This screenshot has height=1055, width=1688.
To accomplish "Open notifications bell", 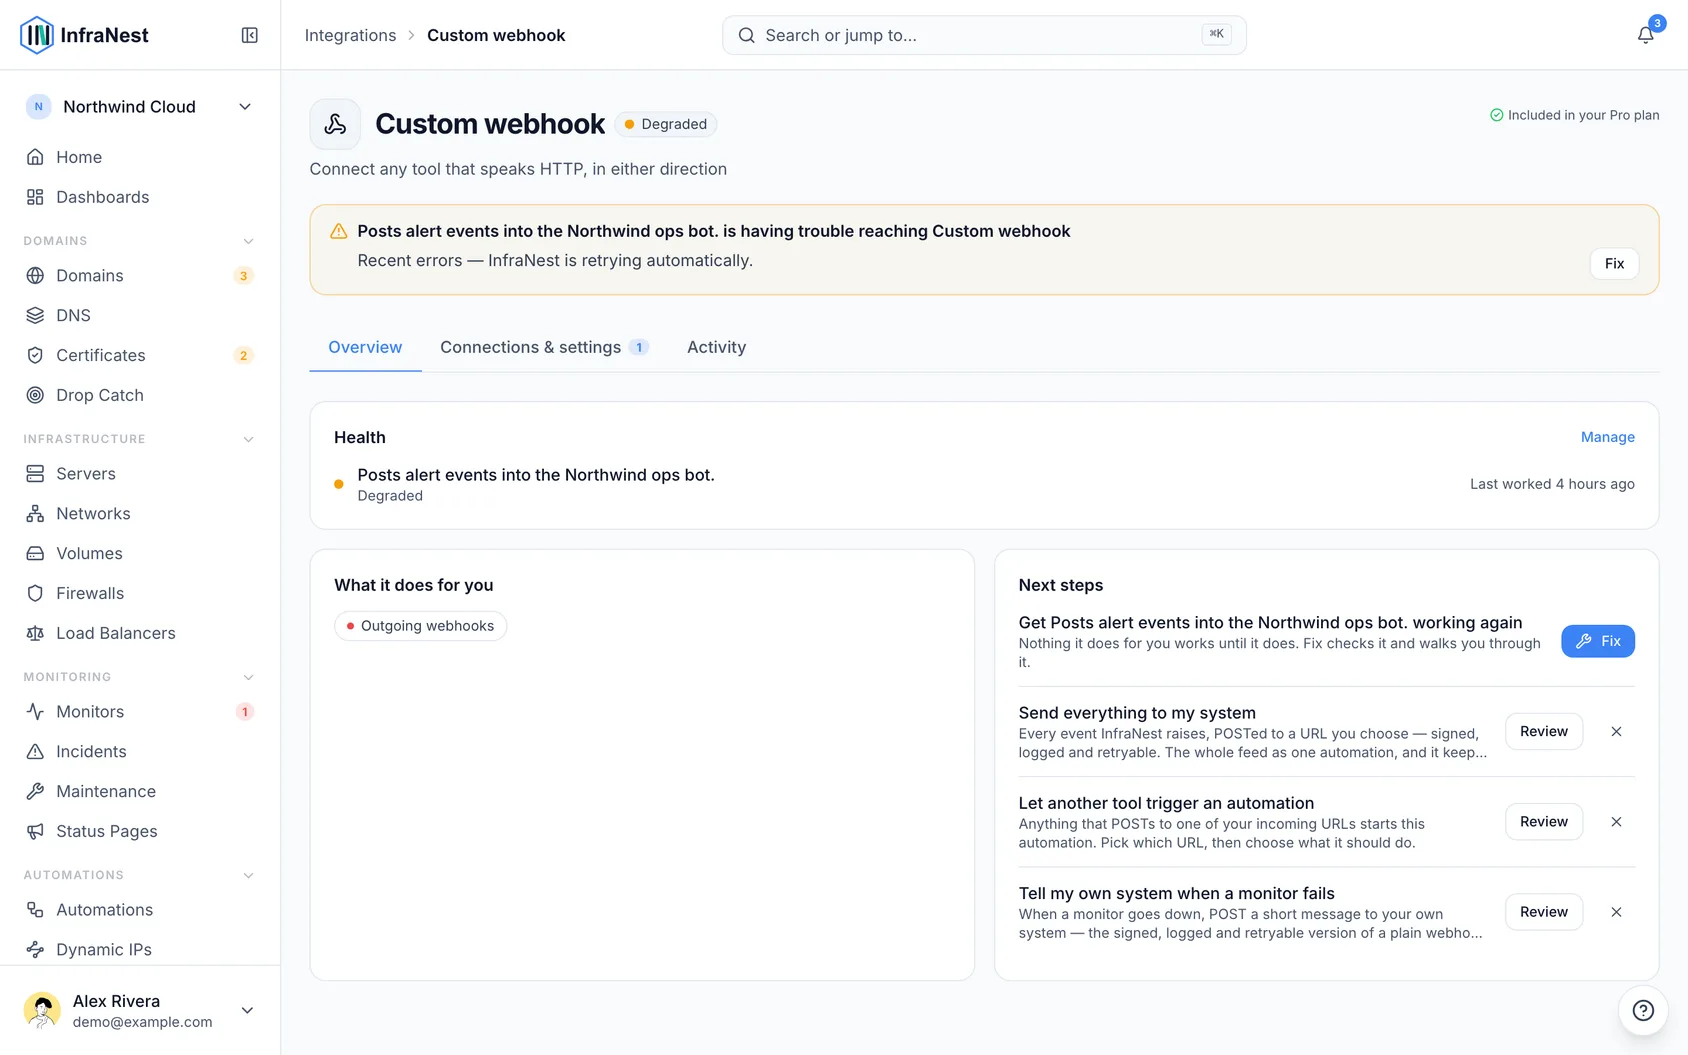I will pyautogui.click(x=1645, y=35).
